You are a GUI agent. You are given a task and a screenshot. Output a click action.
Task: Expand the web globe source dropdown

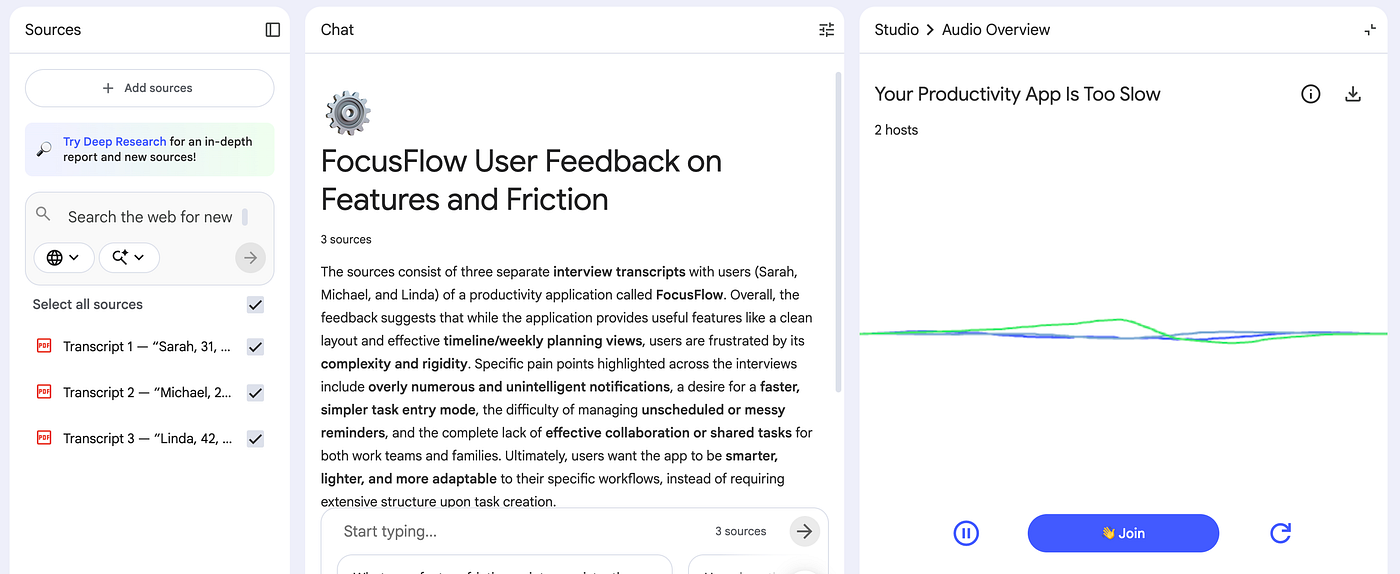pyautogui.click(x=64, y=257)
